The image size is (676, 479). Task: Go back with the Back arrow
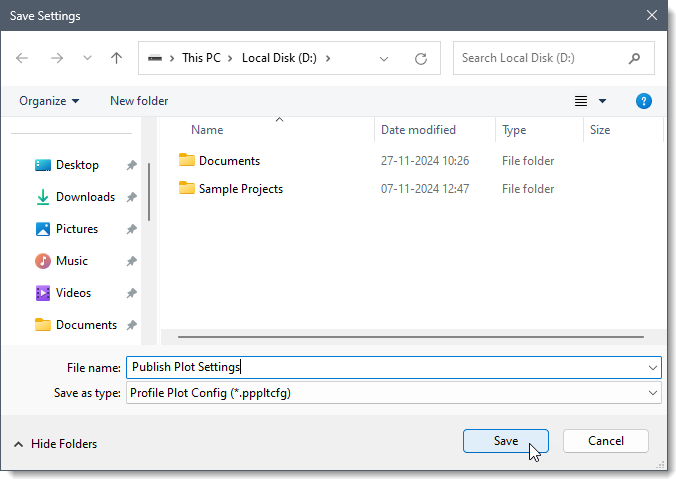click(x=22, y=58)
